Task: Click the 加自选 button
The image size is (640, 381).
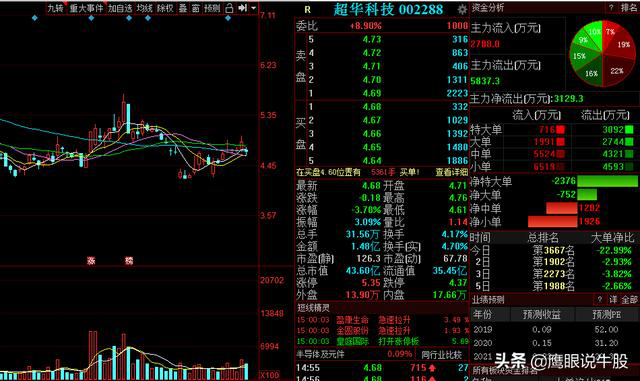Action: click(x=120, y=8)
